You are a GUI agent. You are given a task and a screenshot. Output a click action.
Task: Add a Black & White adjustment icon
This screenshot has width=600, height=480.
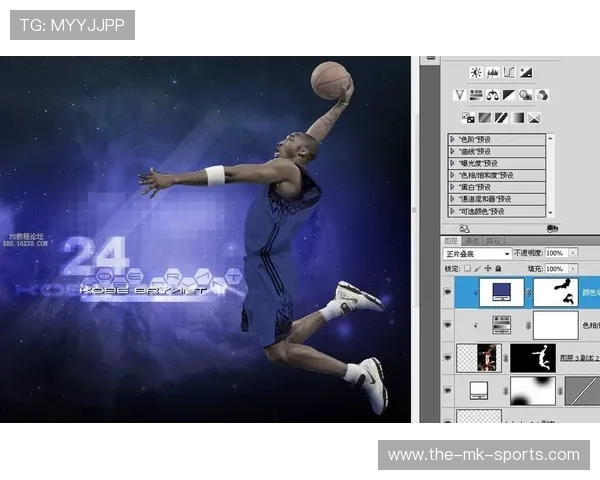pos(509,95)
